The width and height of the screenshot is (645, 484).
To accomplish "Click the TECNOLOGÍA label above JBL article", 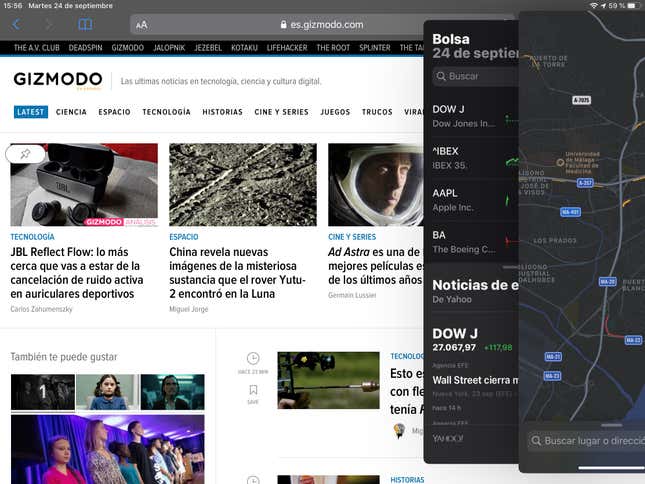I will point(32,237).
